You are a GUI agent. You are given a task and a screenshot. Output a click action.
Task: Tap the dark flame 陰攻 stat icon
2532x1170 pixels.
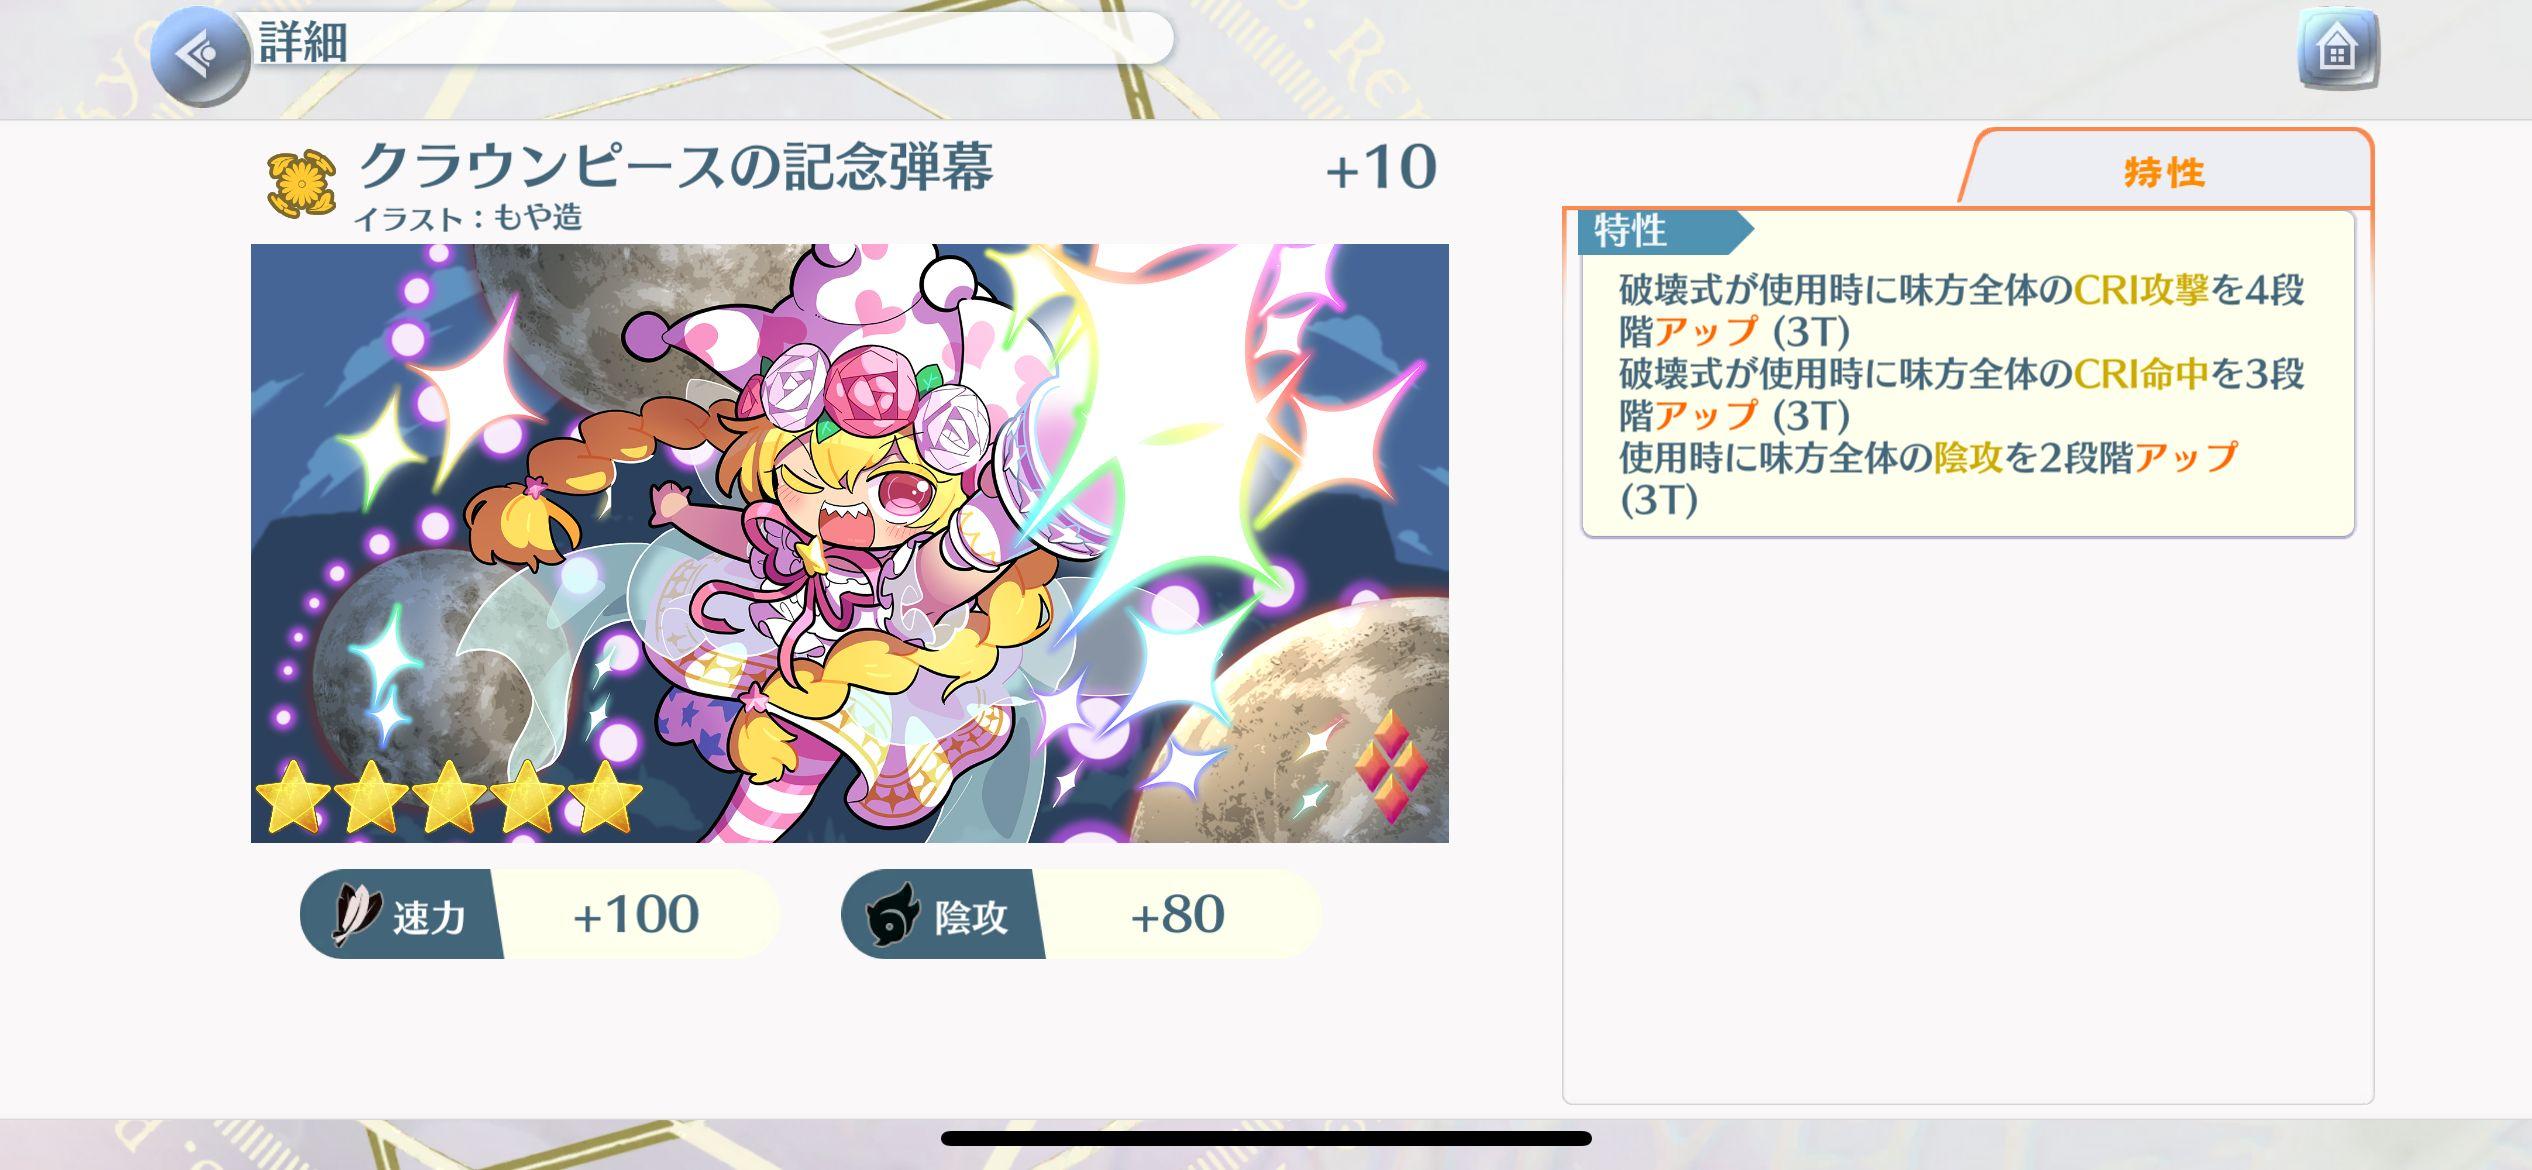point(893,914)
